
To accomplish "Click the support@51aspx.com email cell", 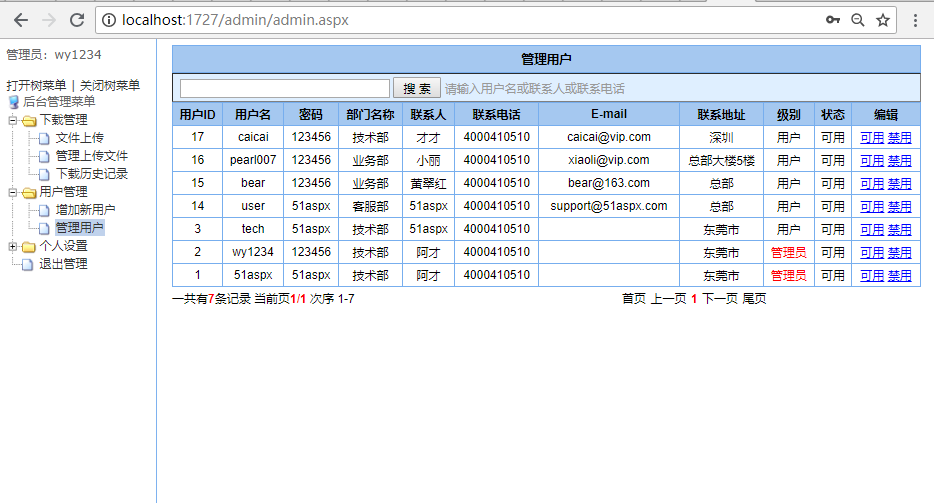I will click(609, 206).
